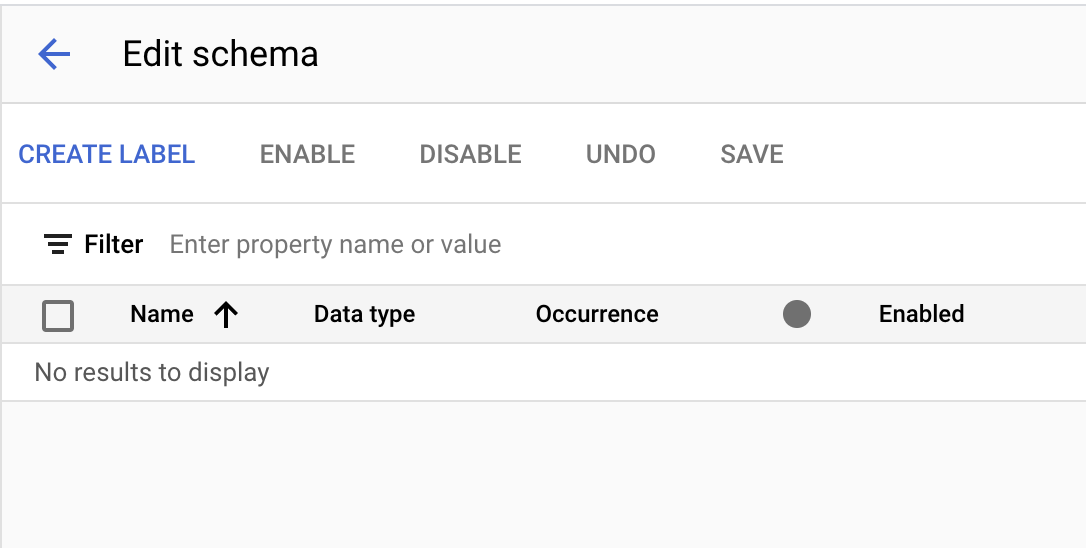This screenshot has height=548, width=1086.
Task: Hit UNDO in the action bar
Action: point(620,154)
